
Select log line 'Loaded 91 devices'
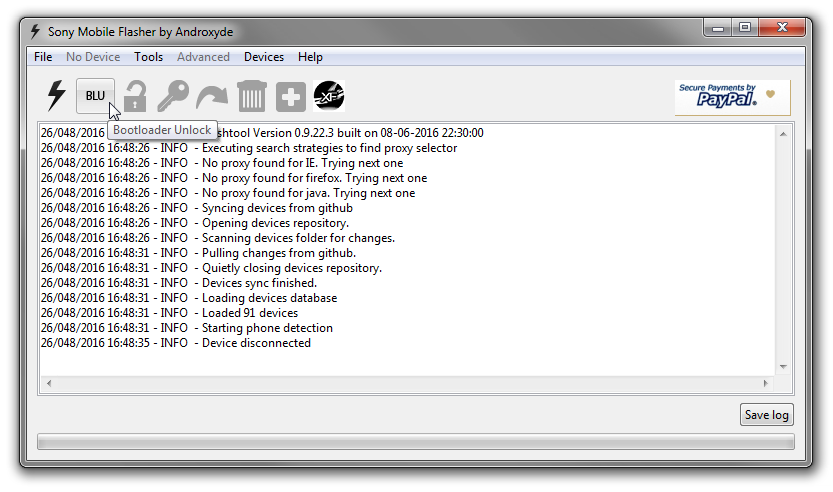pos(169,313)
